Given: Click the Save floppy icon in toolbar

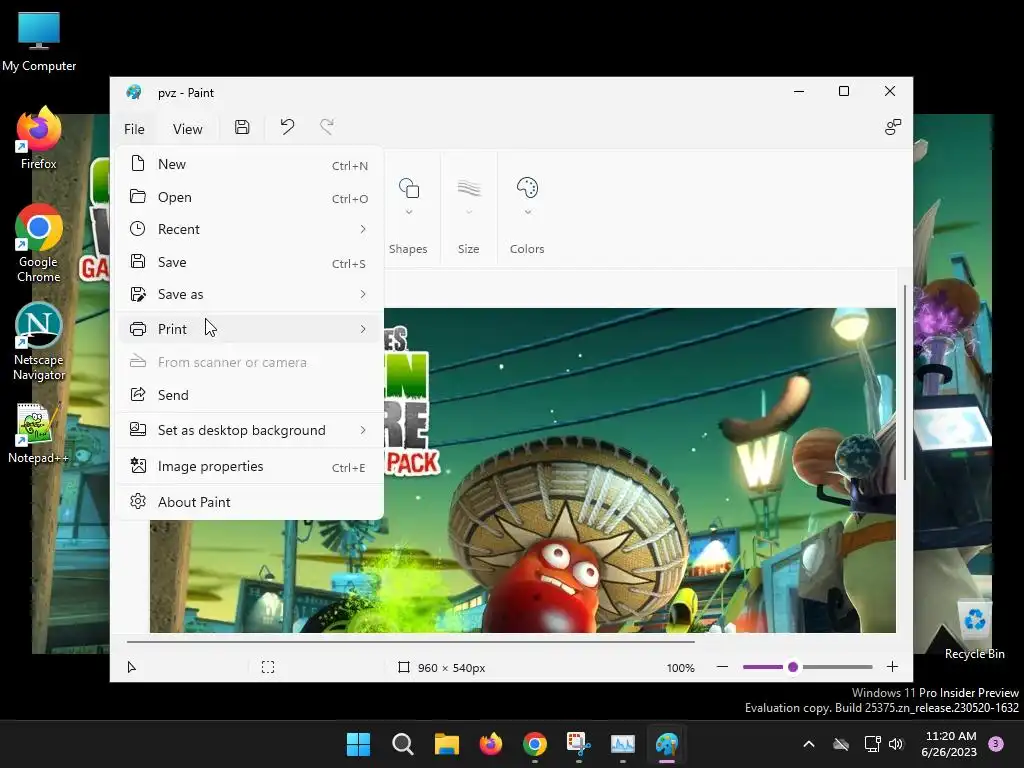Looking at the screenshot, I should 242,127.
